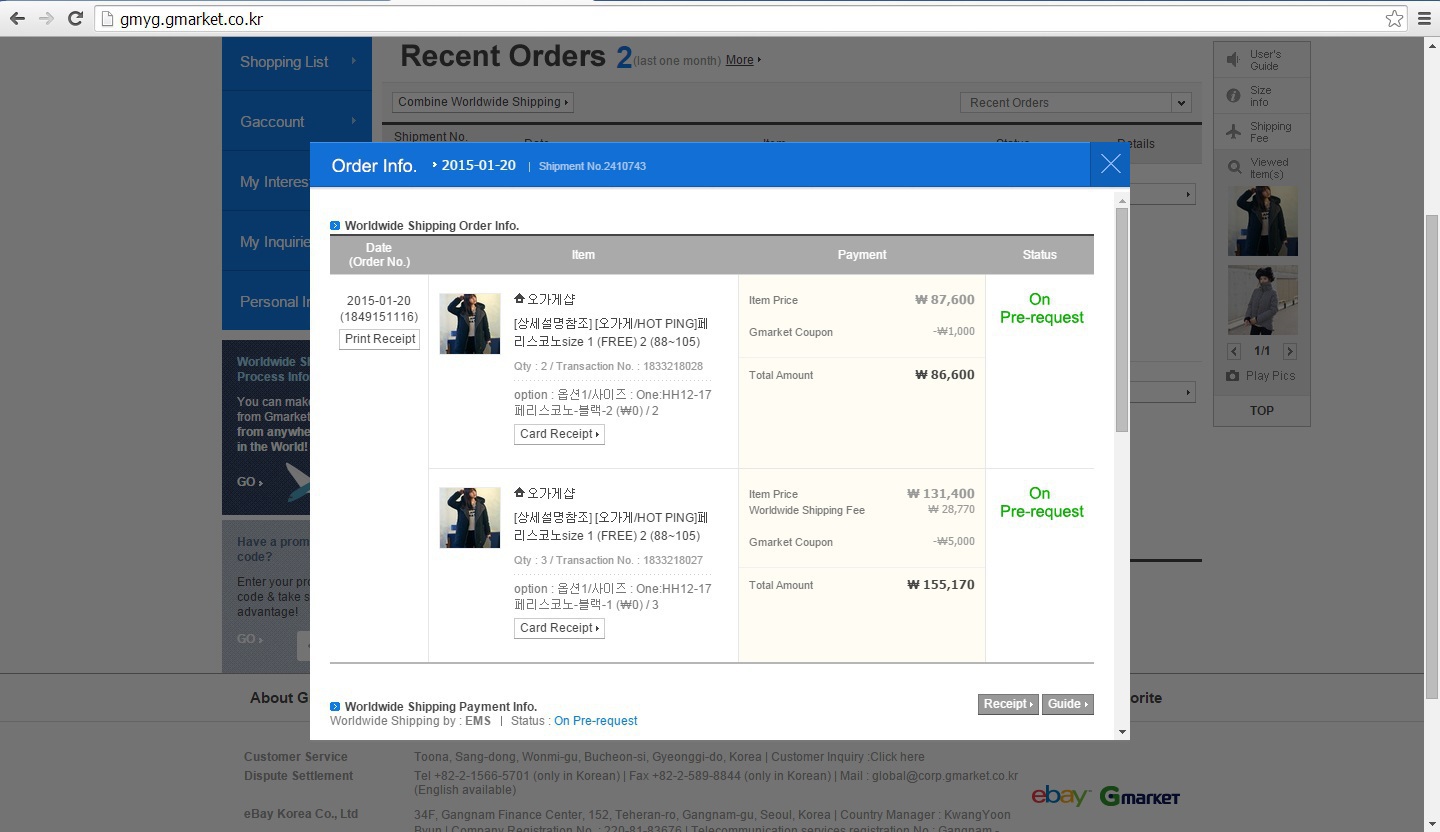Reload the page with the refresh icon
Viewport: 1440px width, 832px height.
tap(75, 18)
